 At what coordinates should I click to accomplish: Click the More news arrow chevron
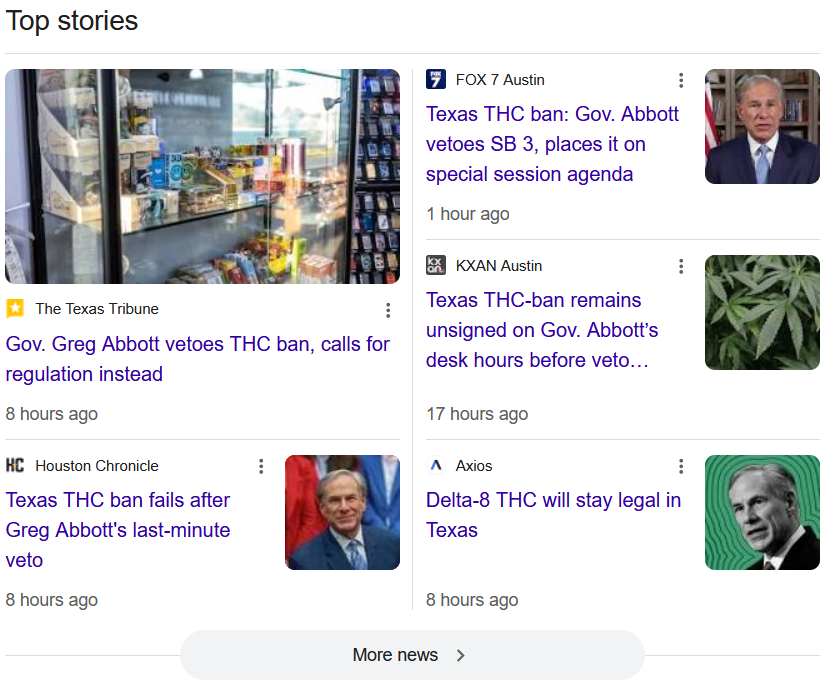click(461, 656)
